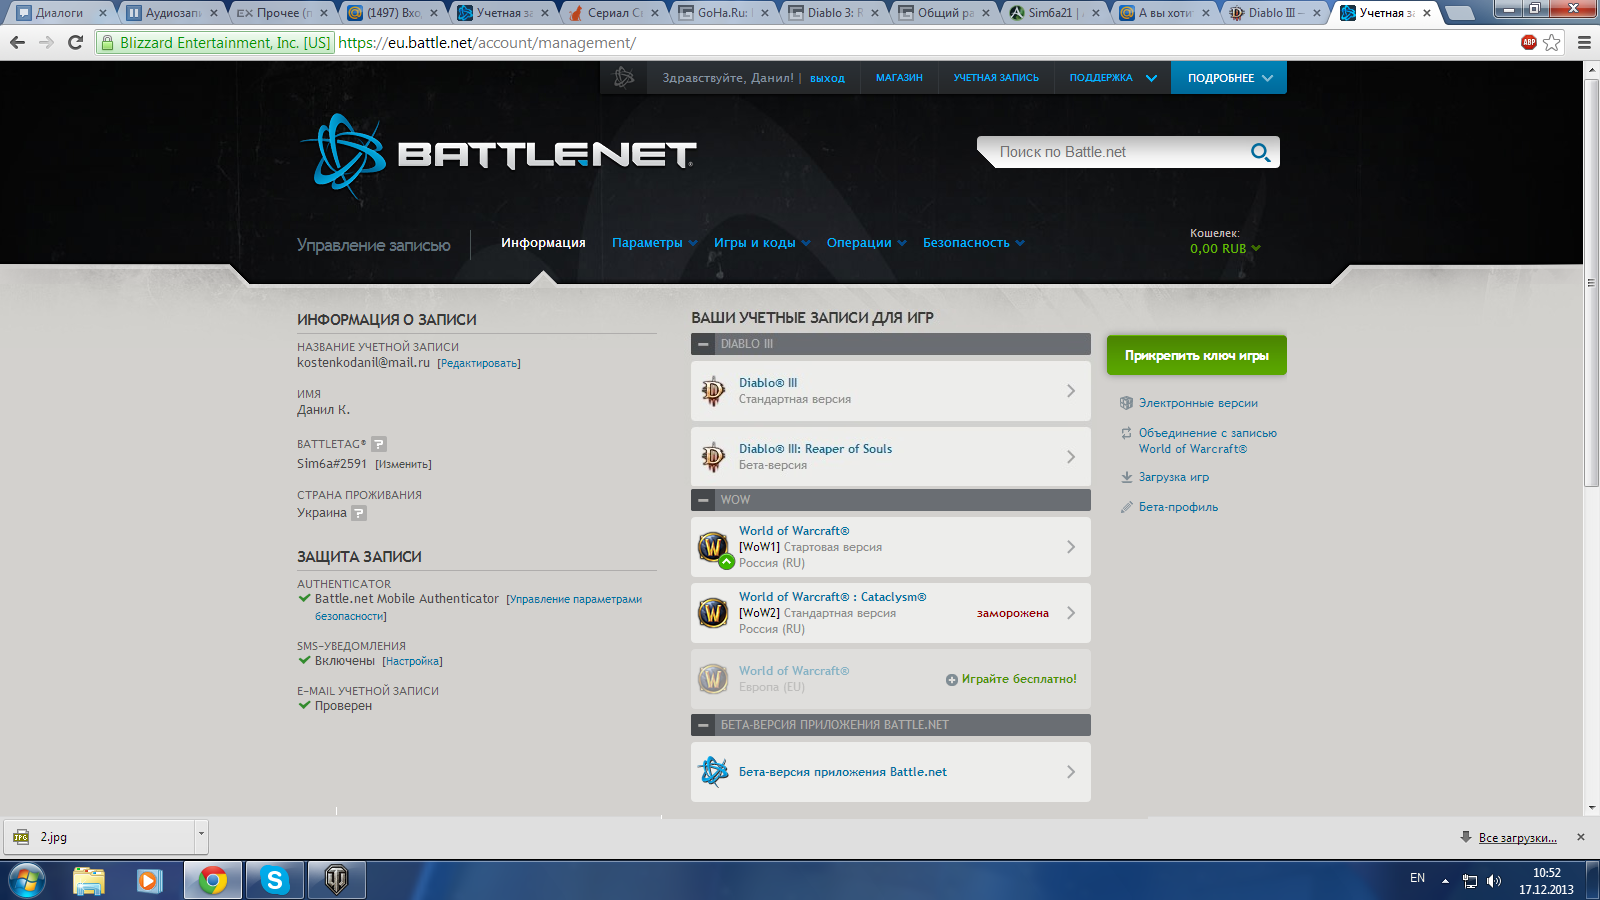The height and width of the screenshot is (900, 1600).
Task: Open the Безопасность dropdown menu
Action: pos(974,243)
